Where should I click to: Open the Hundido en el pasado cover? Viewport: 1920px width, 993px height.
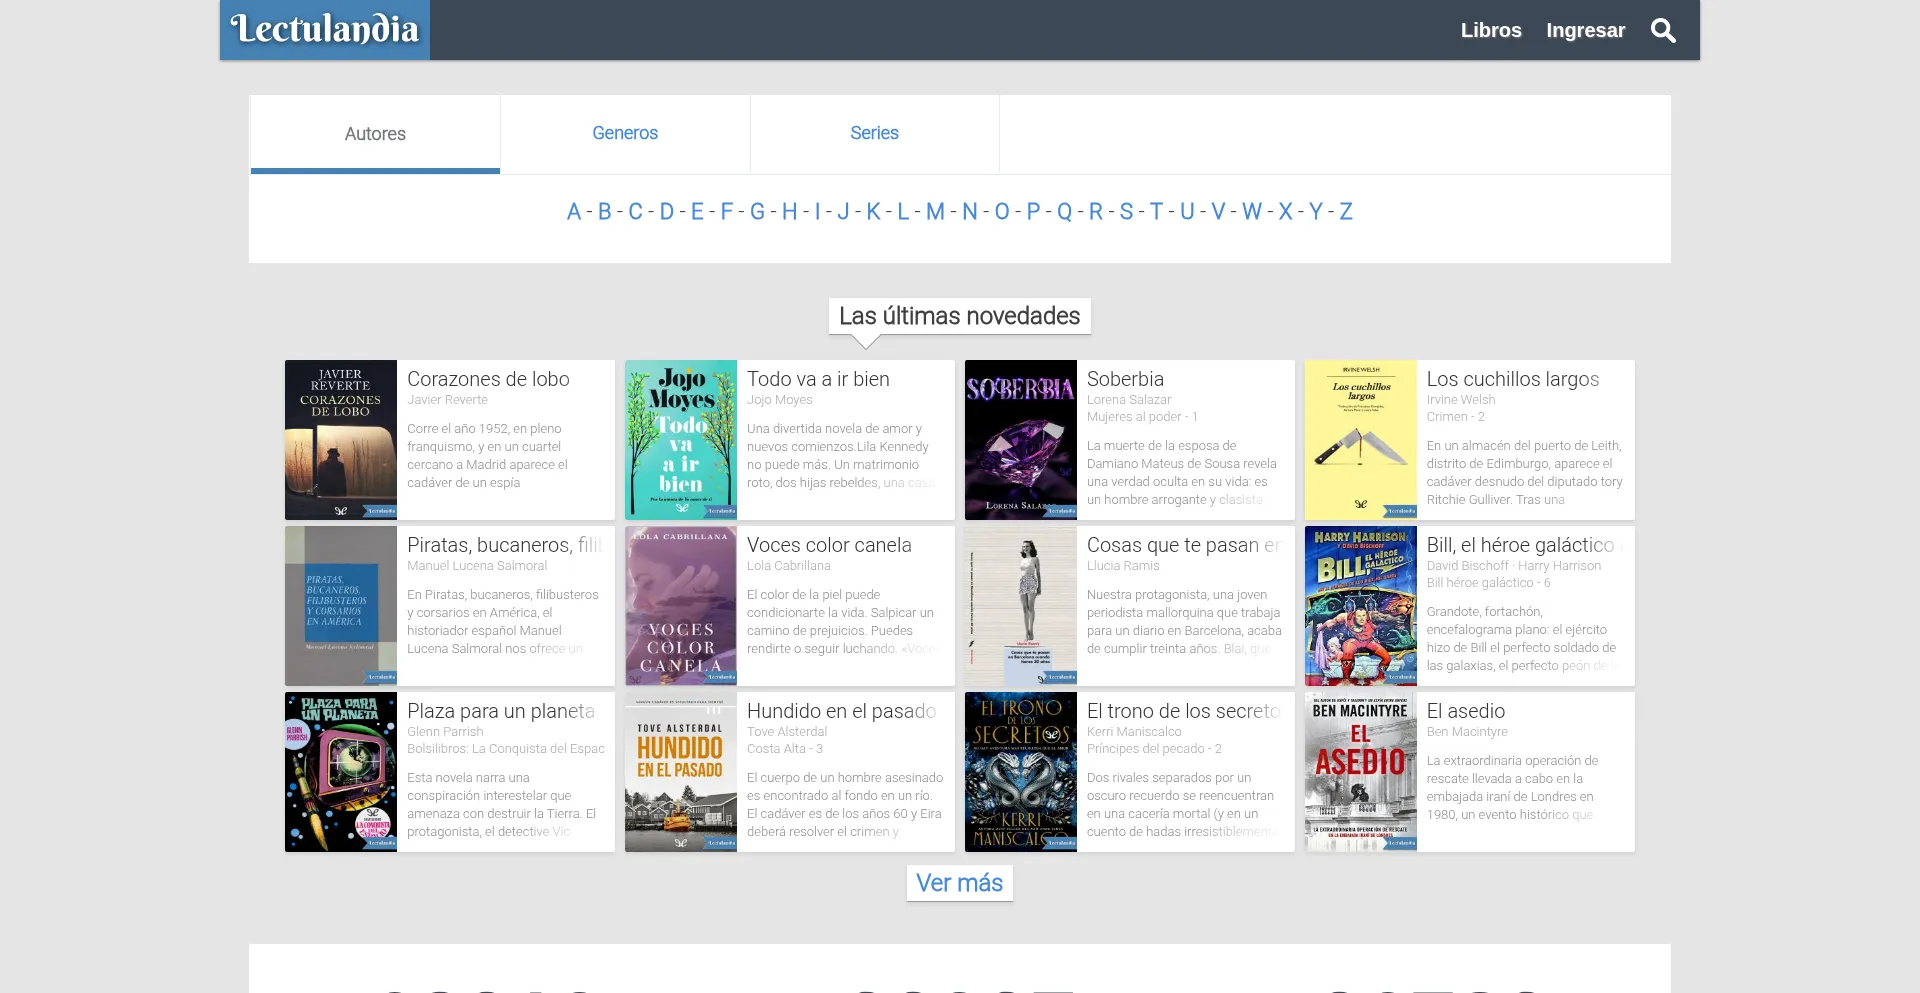click(x=680, y=771)
